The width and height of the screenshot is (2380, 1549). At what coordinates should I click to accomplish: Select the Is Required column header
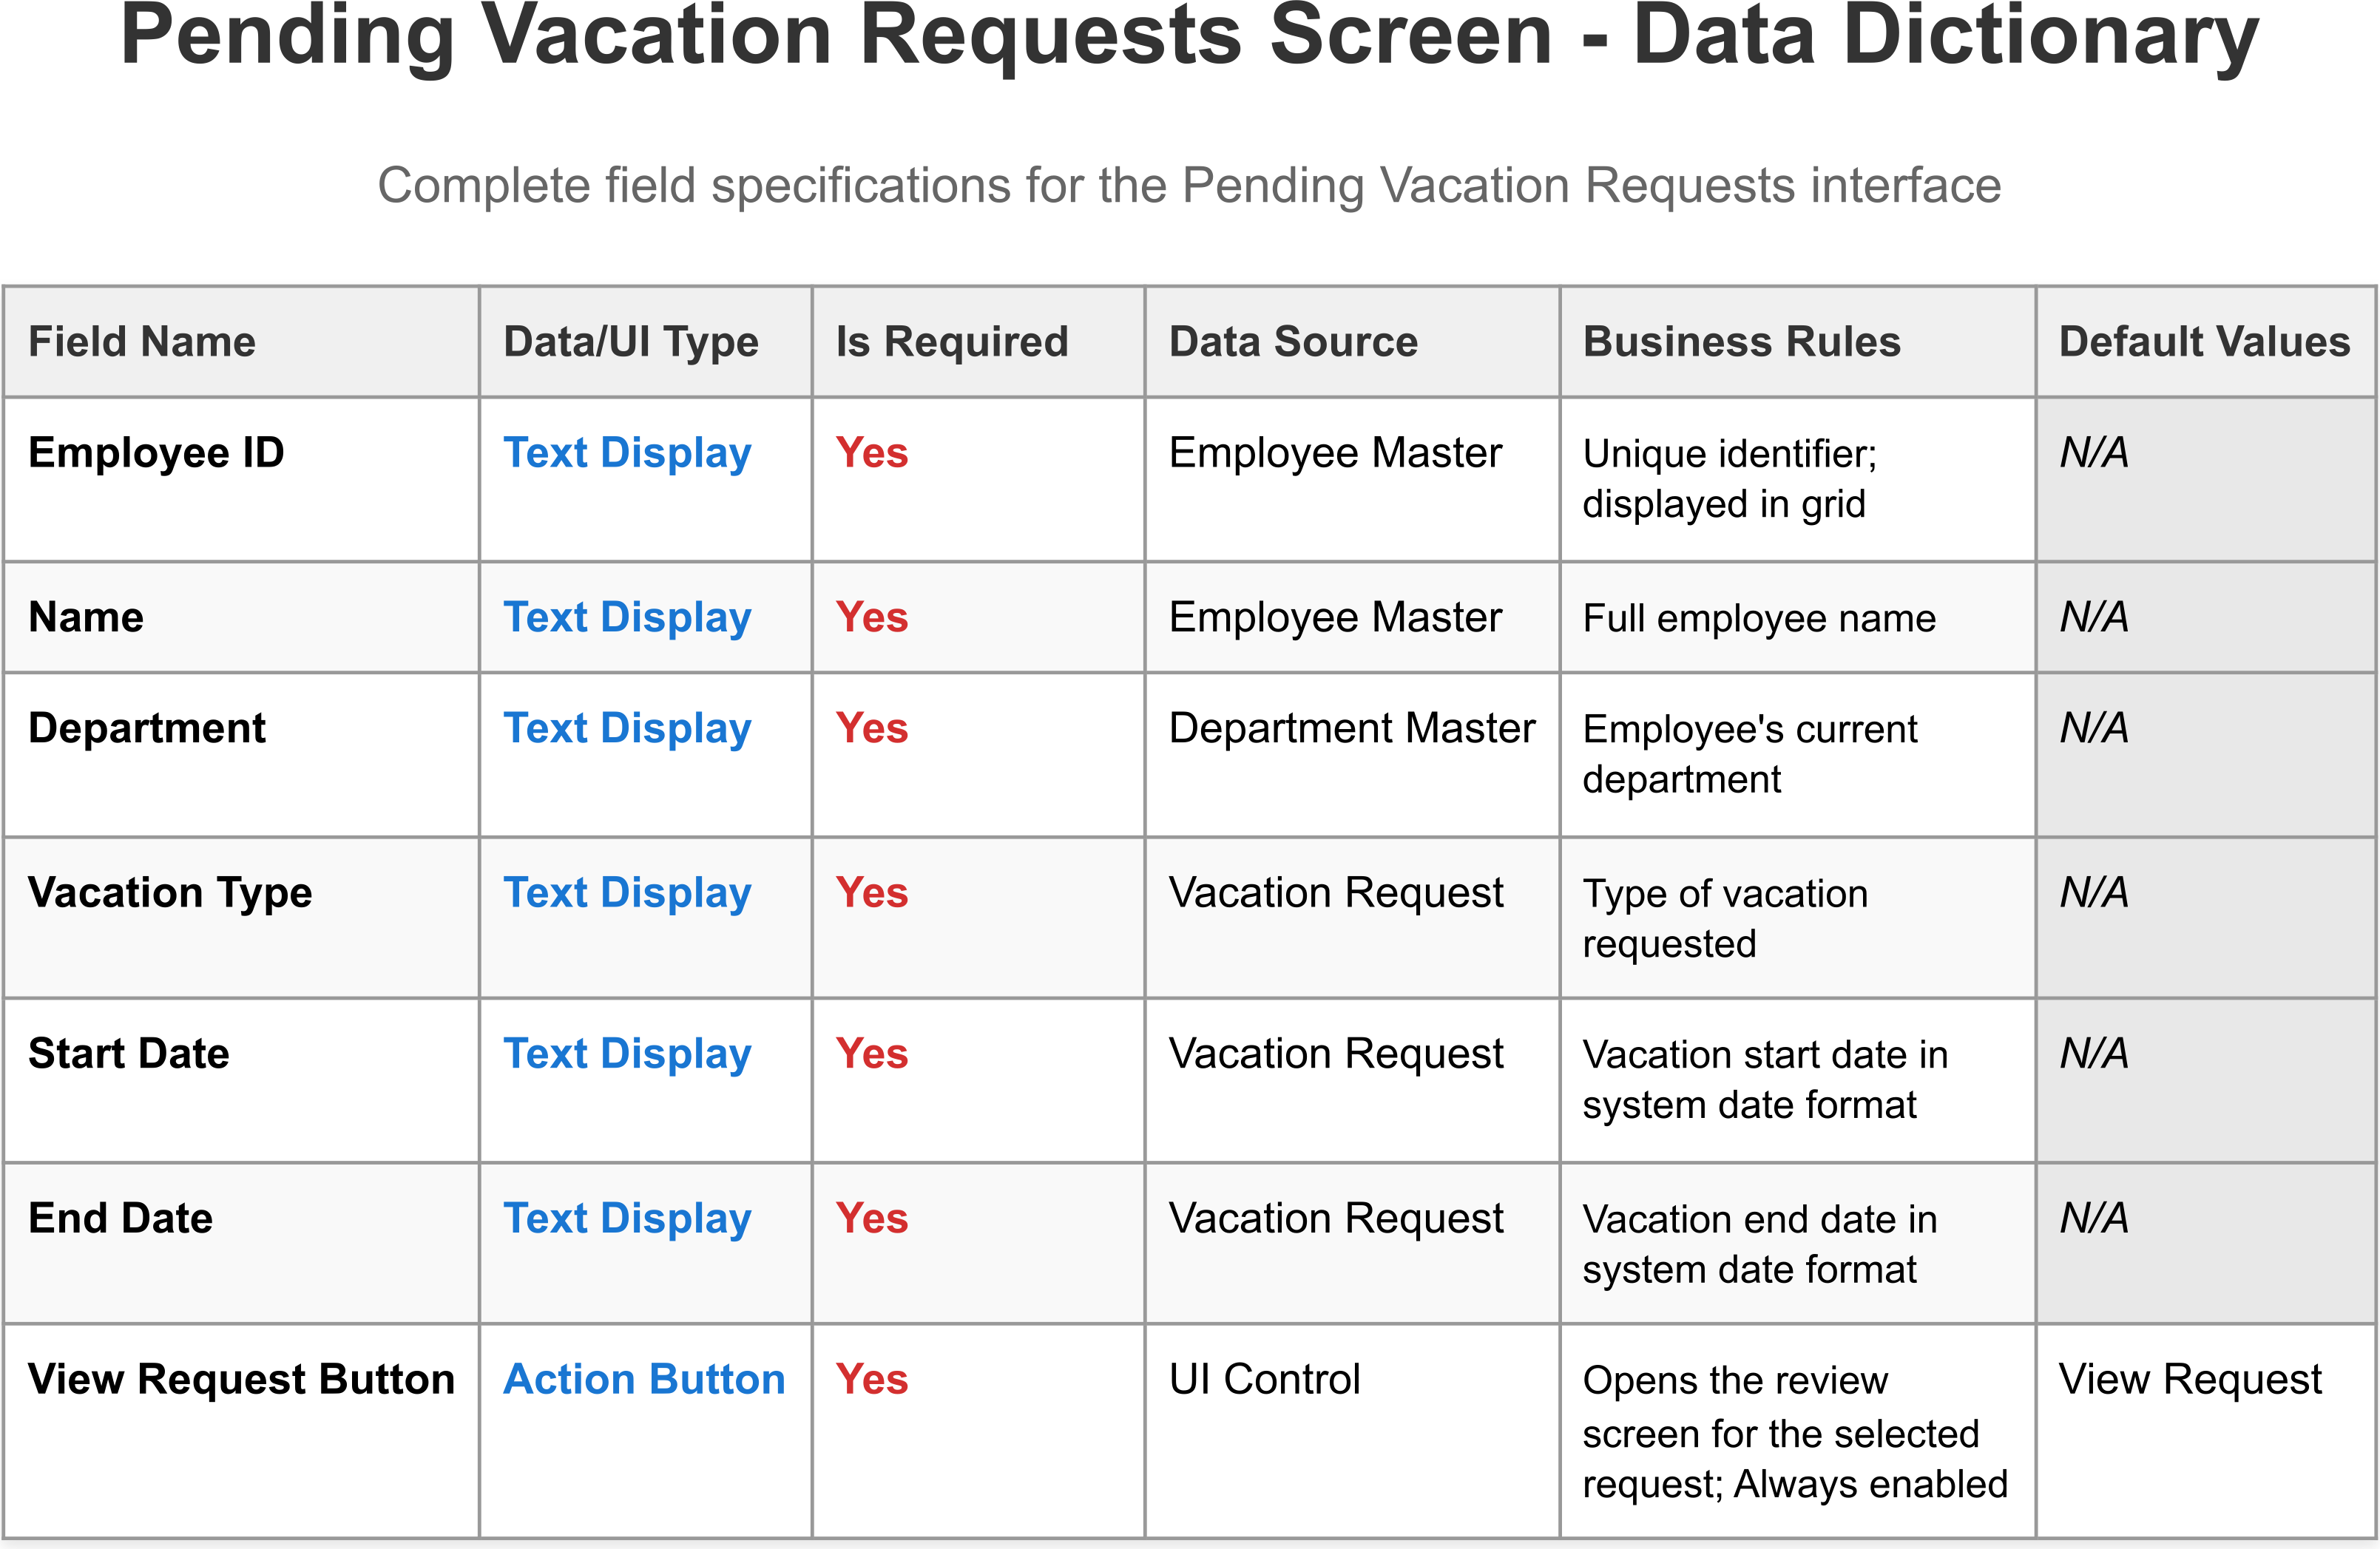click(952, 342)
